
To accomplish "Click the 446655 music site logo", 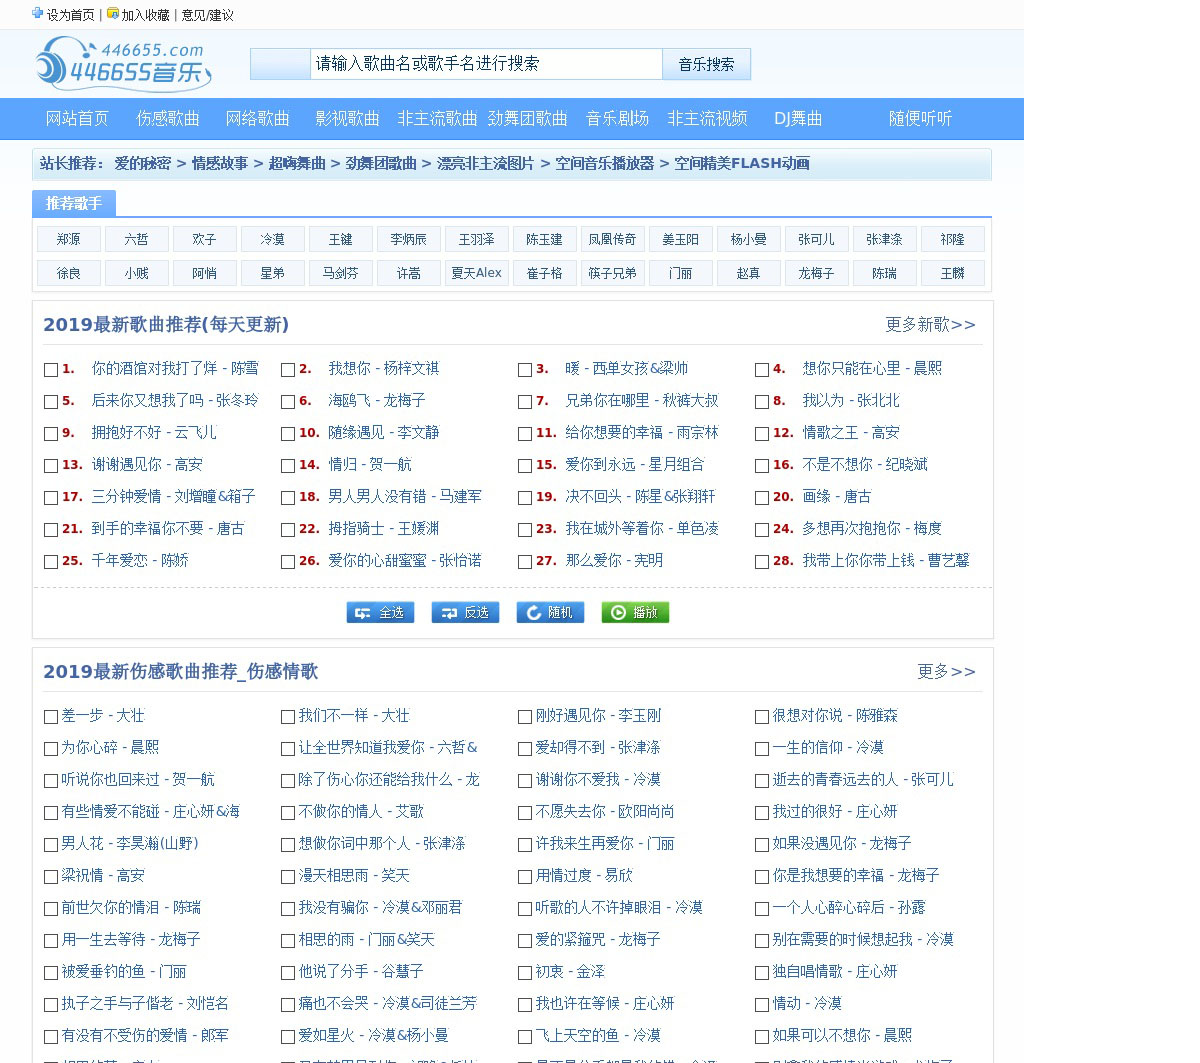I will pos(123,64).
